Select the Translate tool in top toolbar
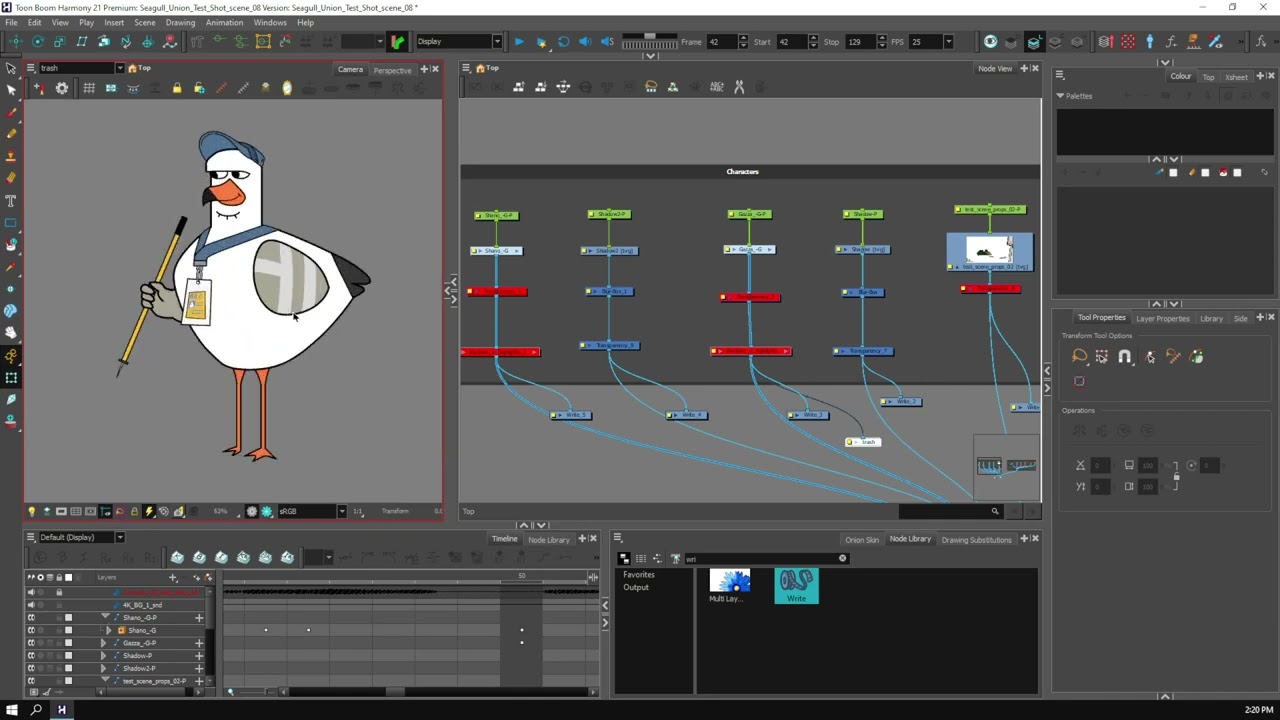This screenshot has height=720, width=1280. click(x=15, y=42)
